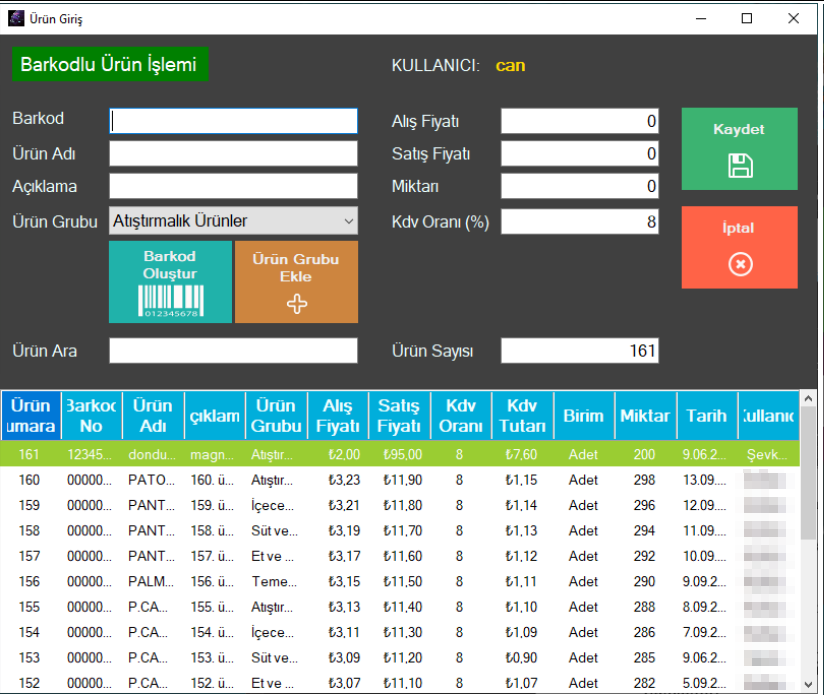
Task: Click the barcode icon on Barkod Oluştur
Action: pyautogui.click(x=171, y=301)
